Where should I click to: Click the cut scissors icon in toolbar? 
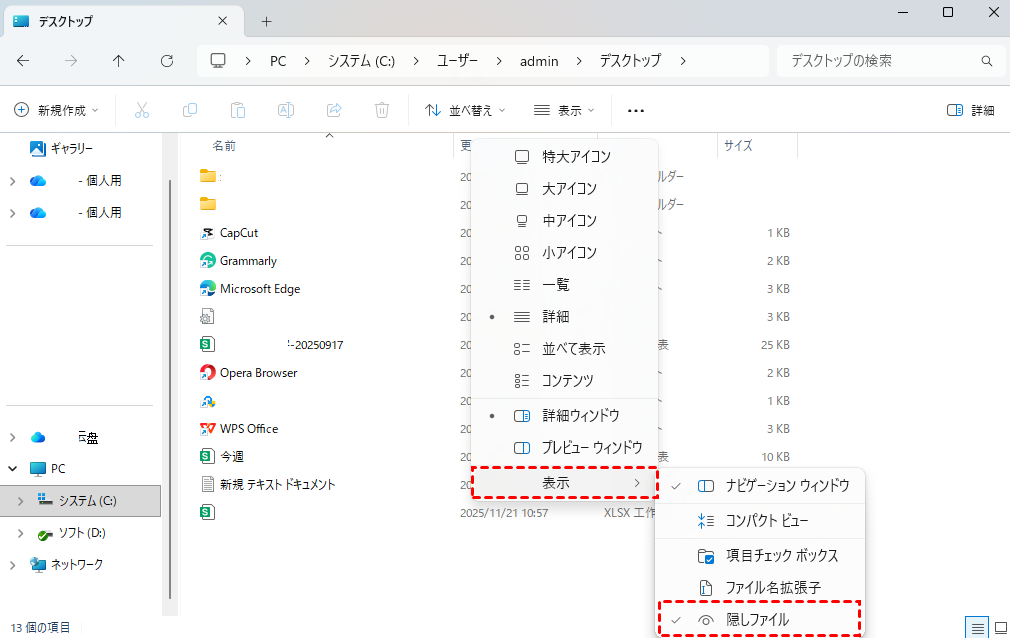click(x=142, y=110)
